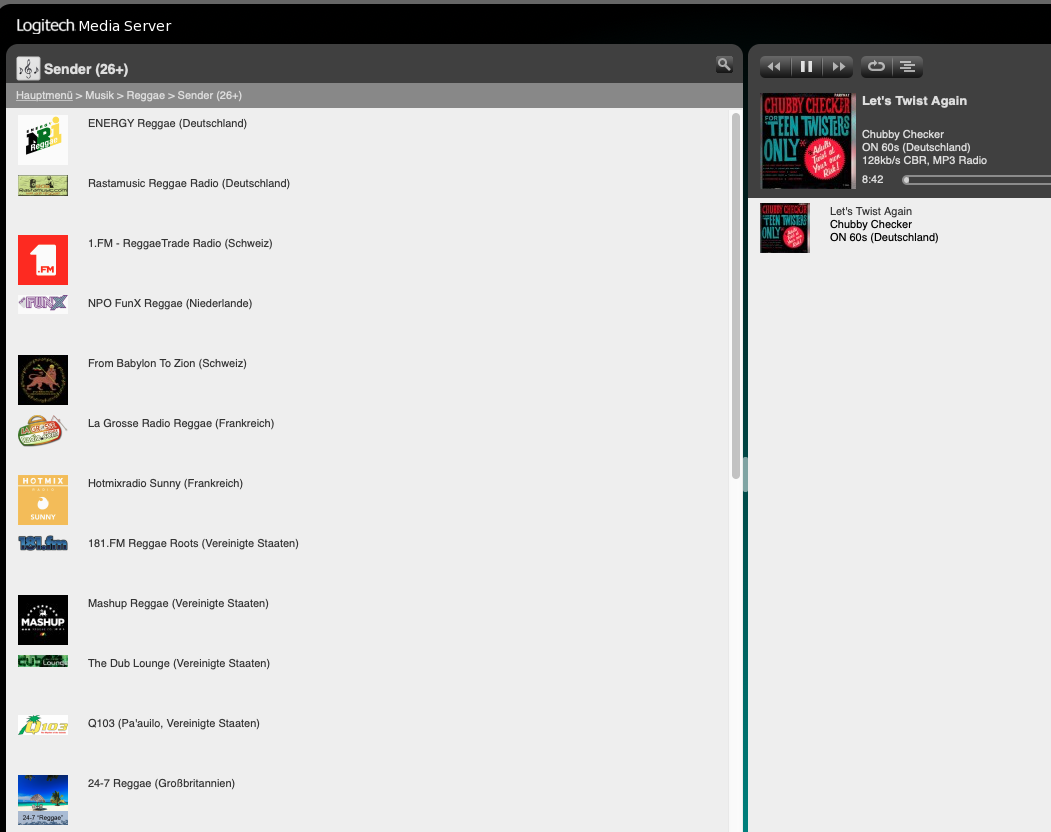Click Chubby Checker artist in now playing
1051x832 pixels.
(903, 134)
